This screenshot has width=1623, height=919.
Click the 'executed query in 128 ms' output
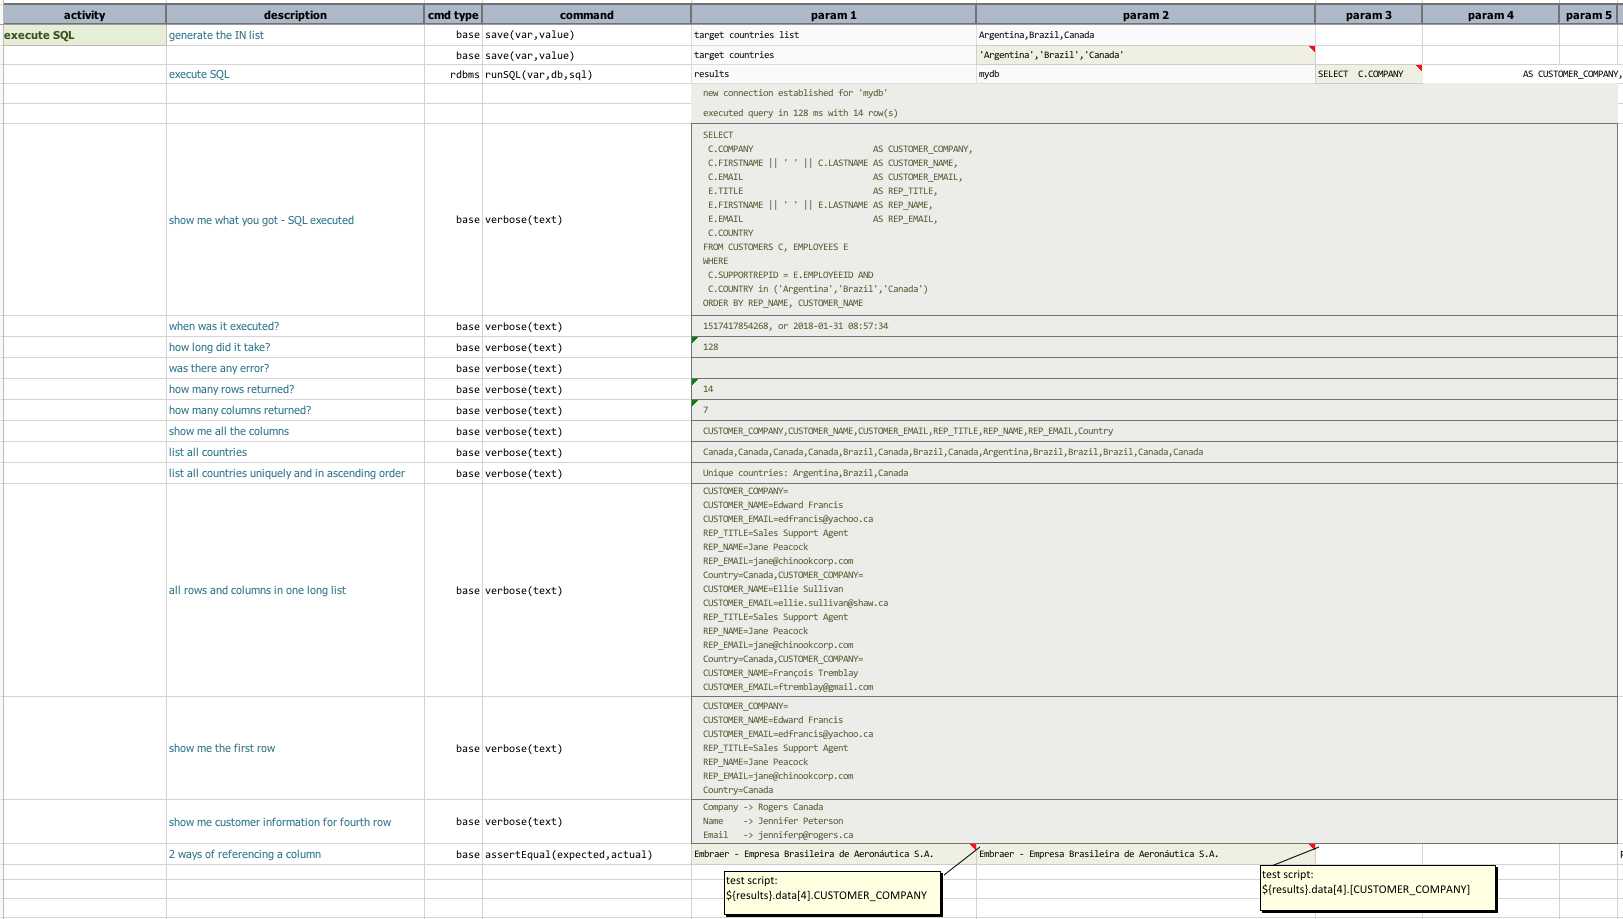[x=1154, y=113]
